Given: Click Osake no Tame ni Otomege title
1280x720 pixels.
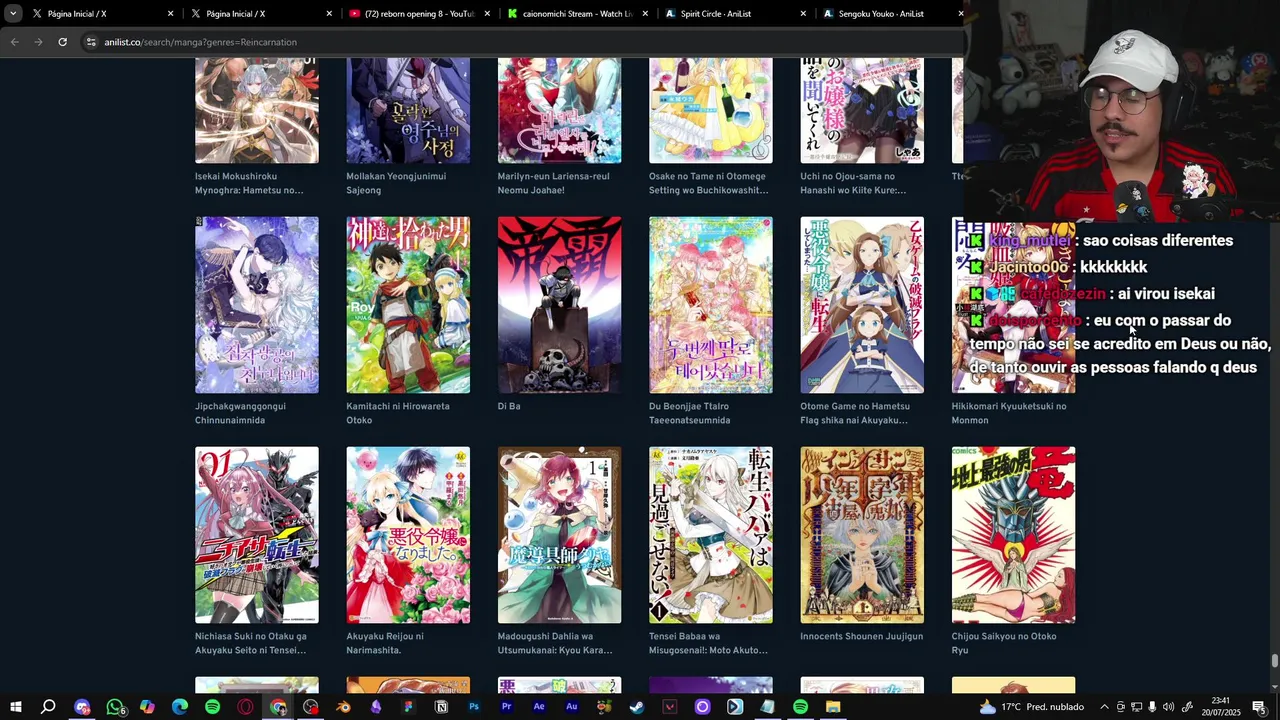Looking at the screenshot, I should (x=709, y=183).
